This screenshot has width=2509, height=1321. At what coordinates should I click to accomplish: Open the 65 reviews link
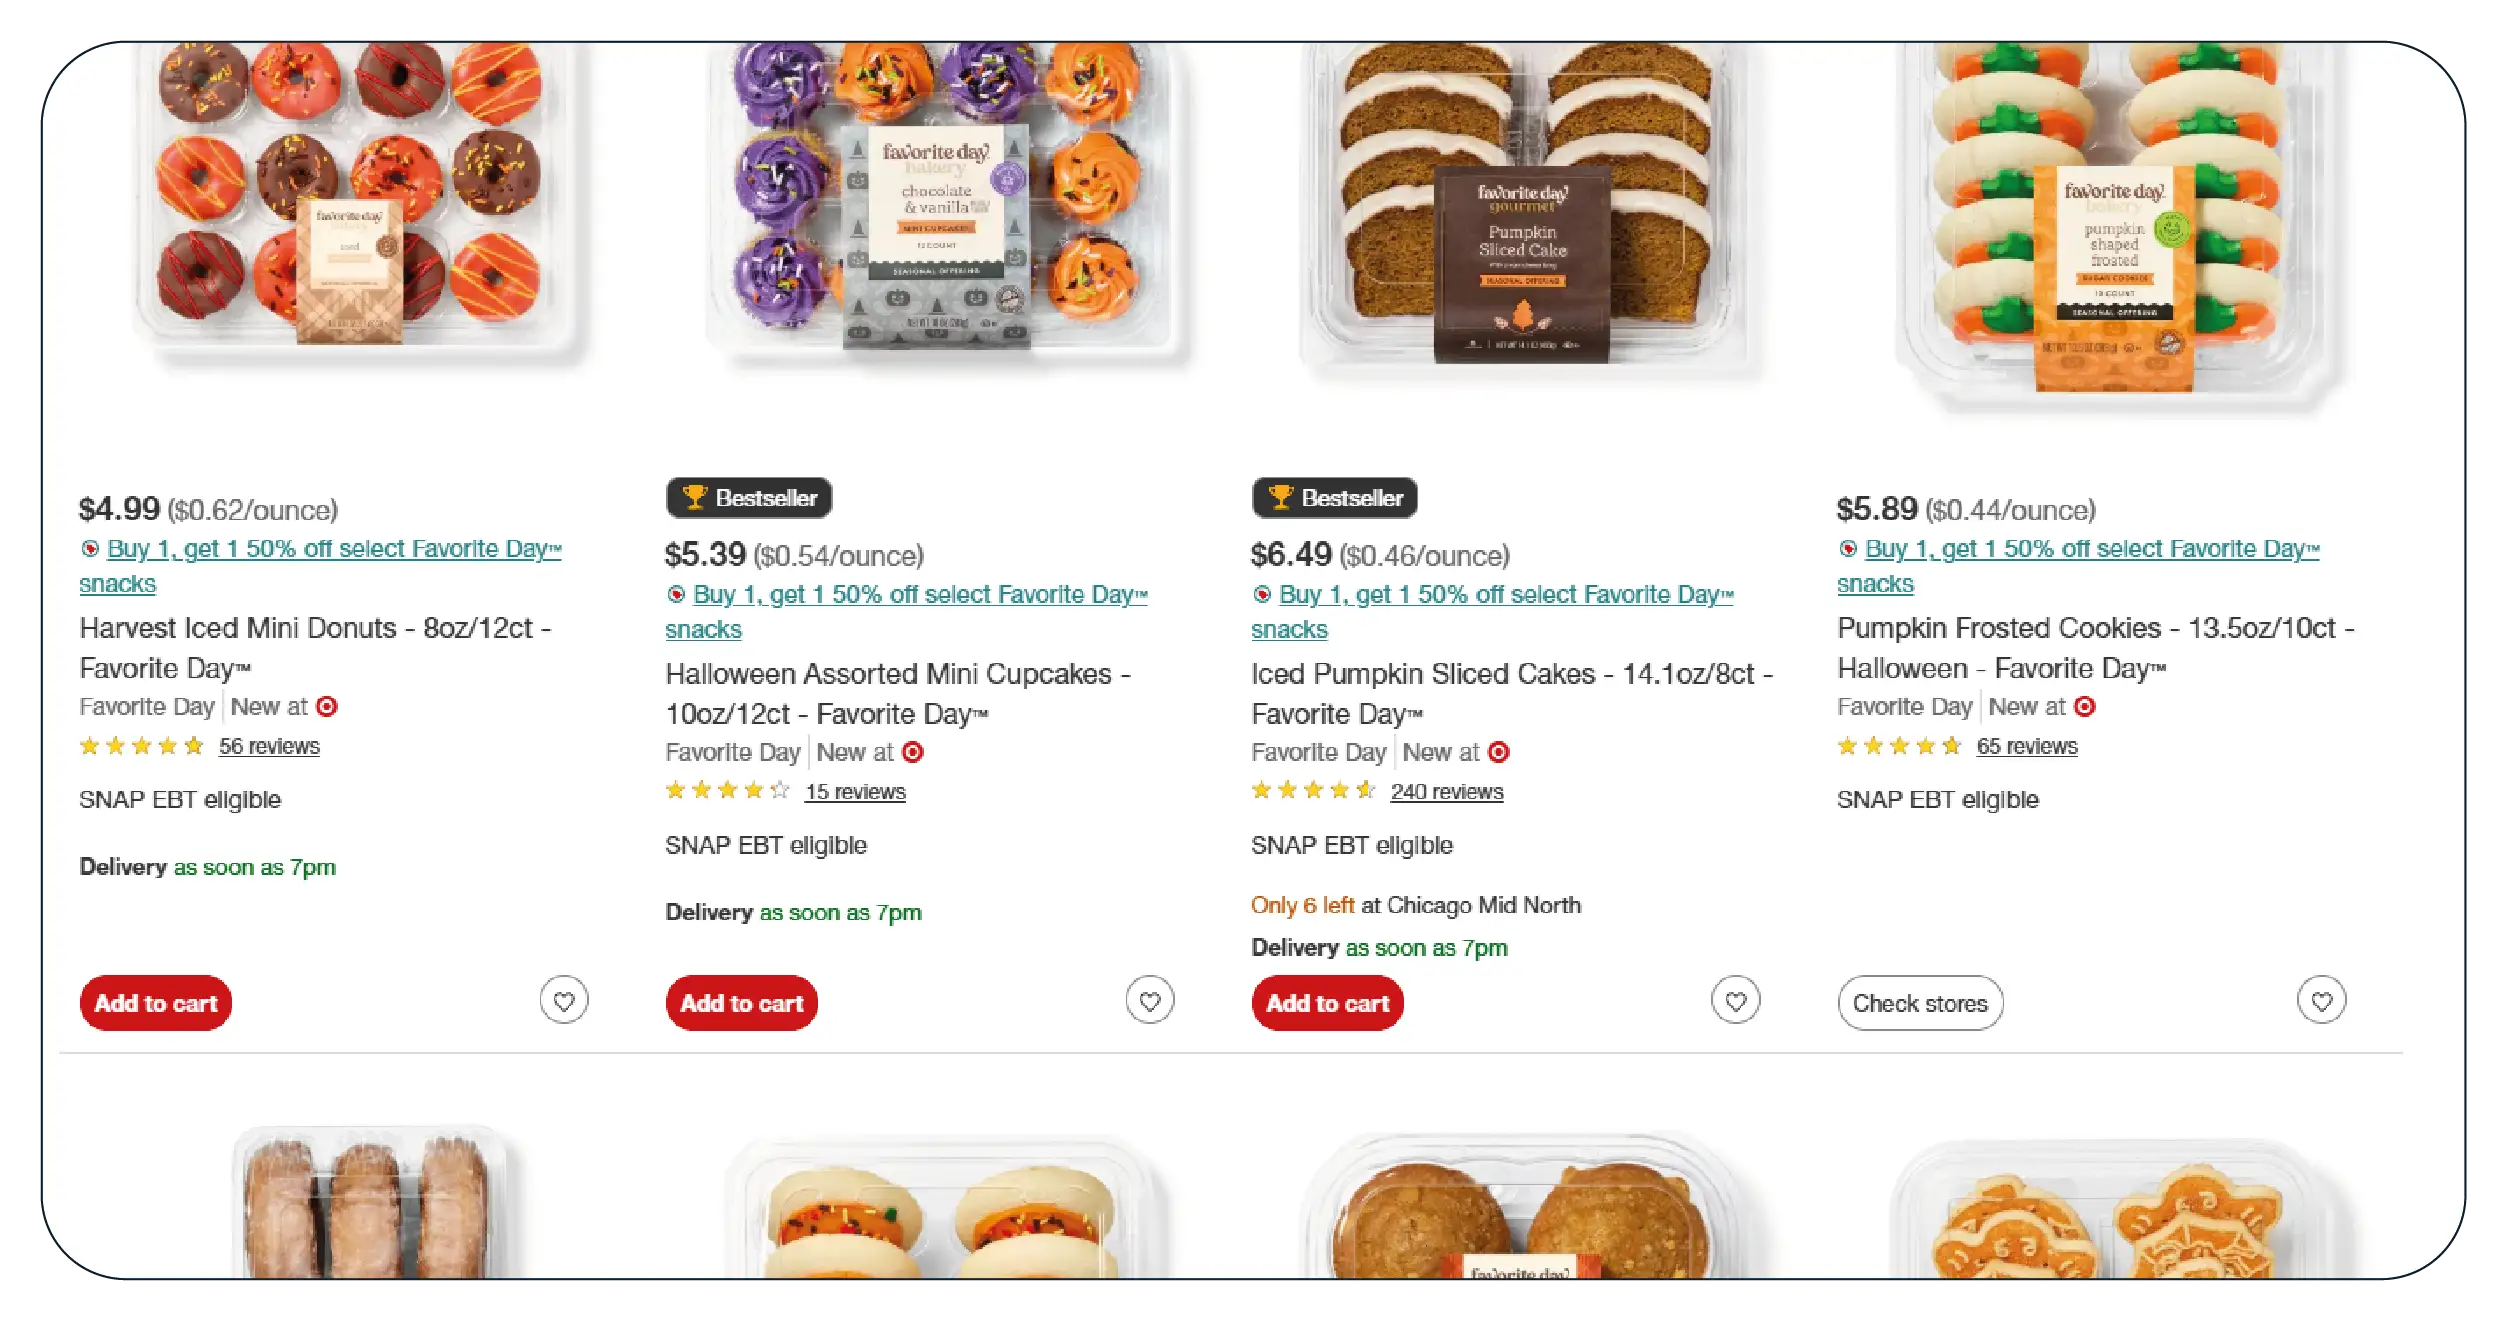tap(2027, 746)
